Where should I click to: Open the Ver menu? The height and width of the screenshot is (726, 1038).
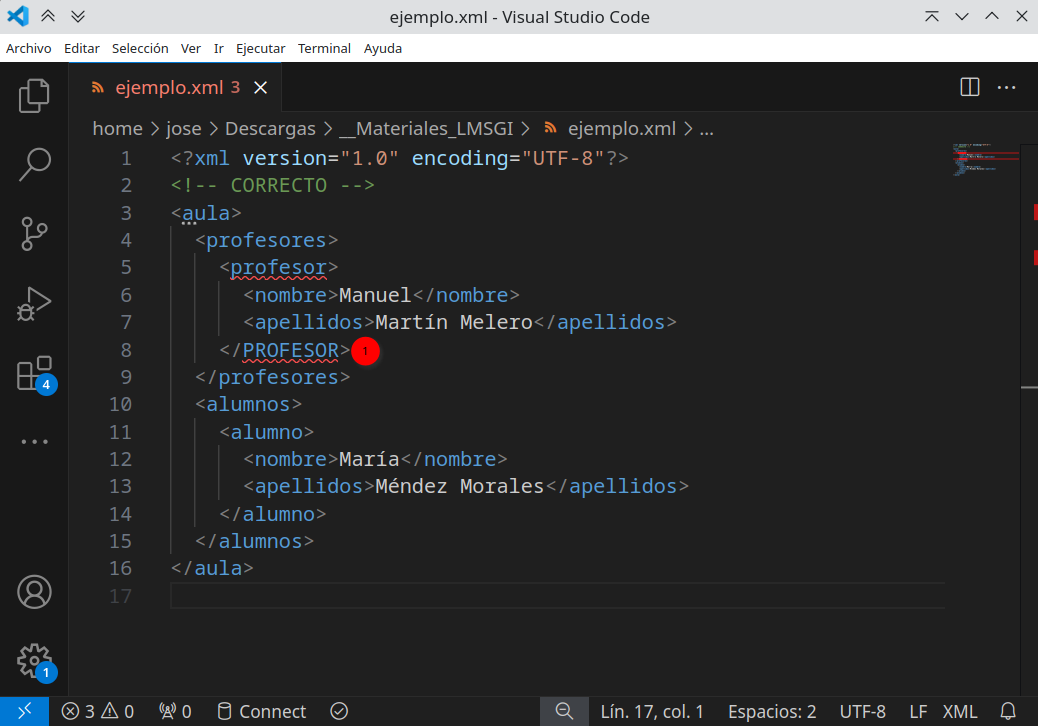pyautogui.click(x=191, y=48)
